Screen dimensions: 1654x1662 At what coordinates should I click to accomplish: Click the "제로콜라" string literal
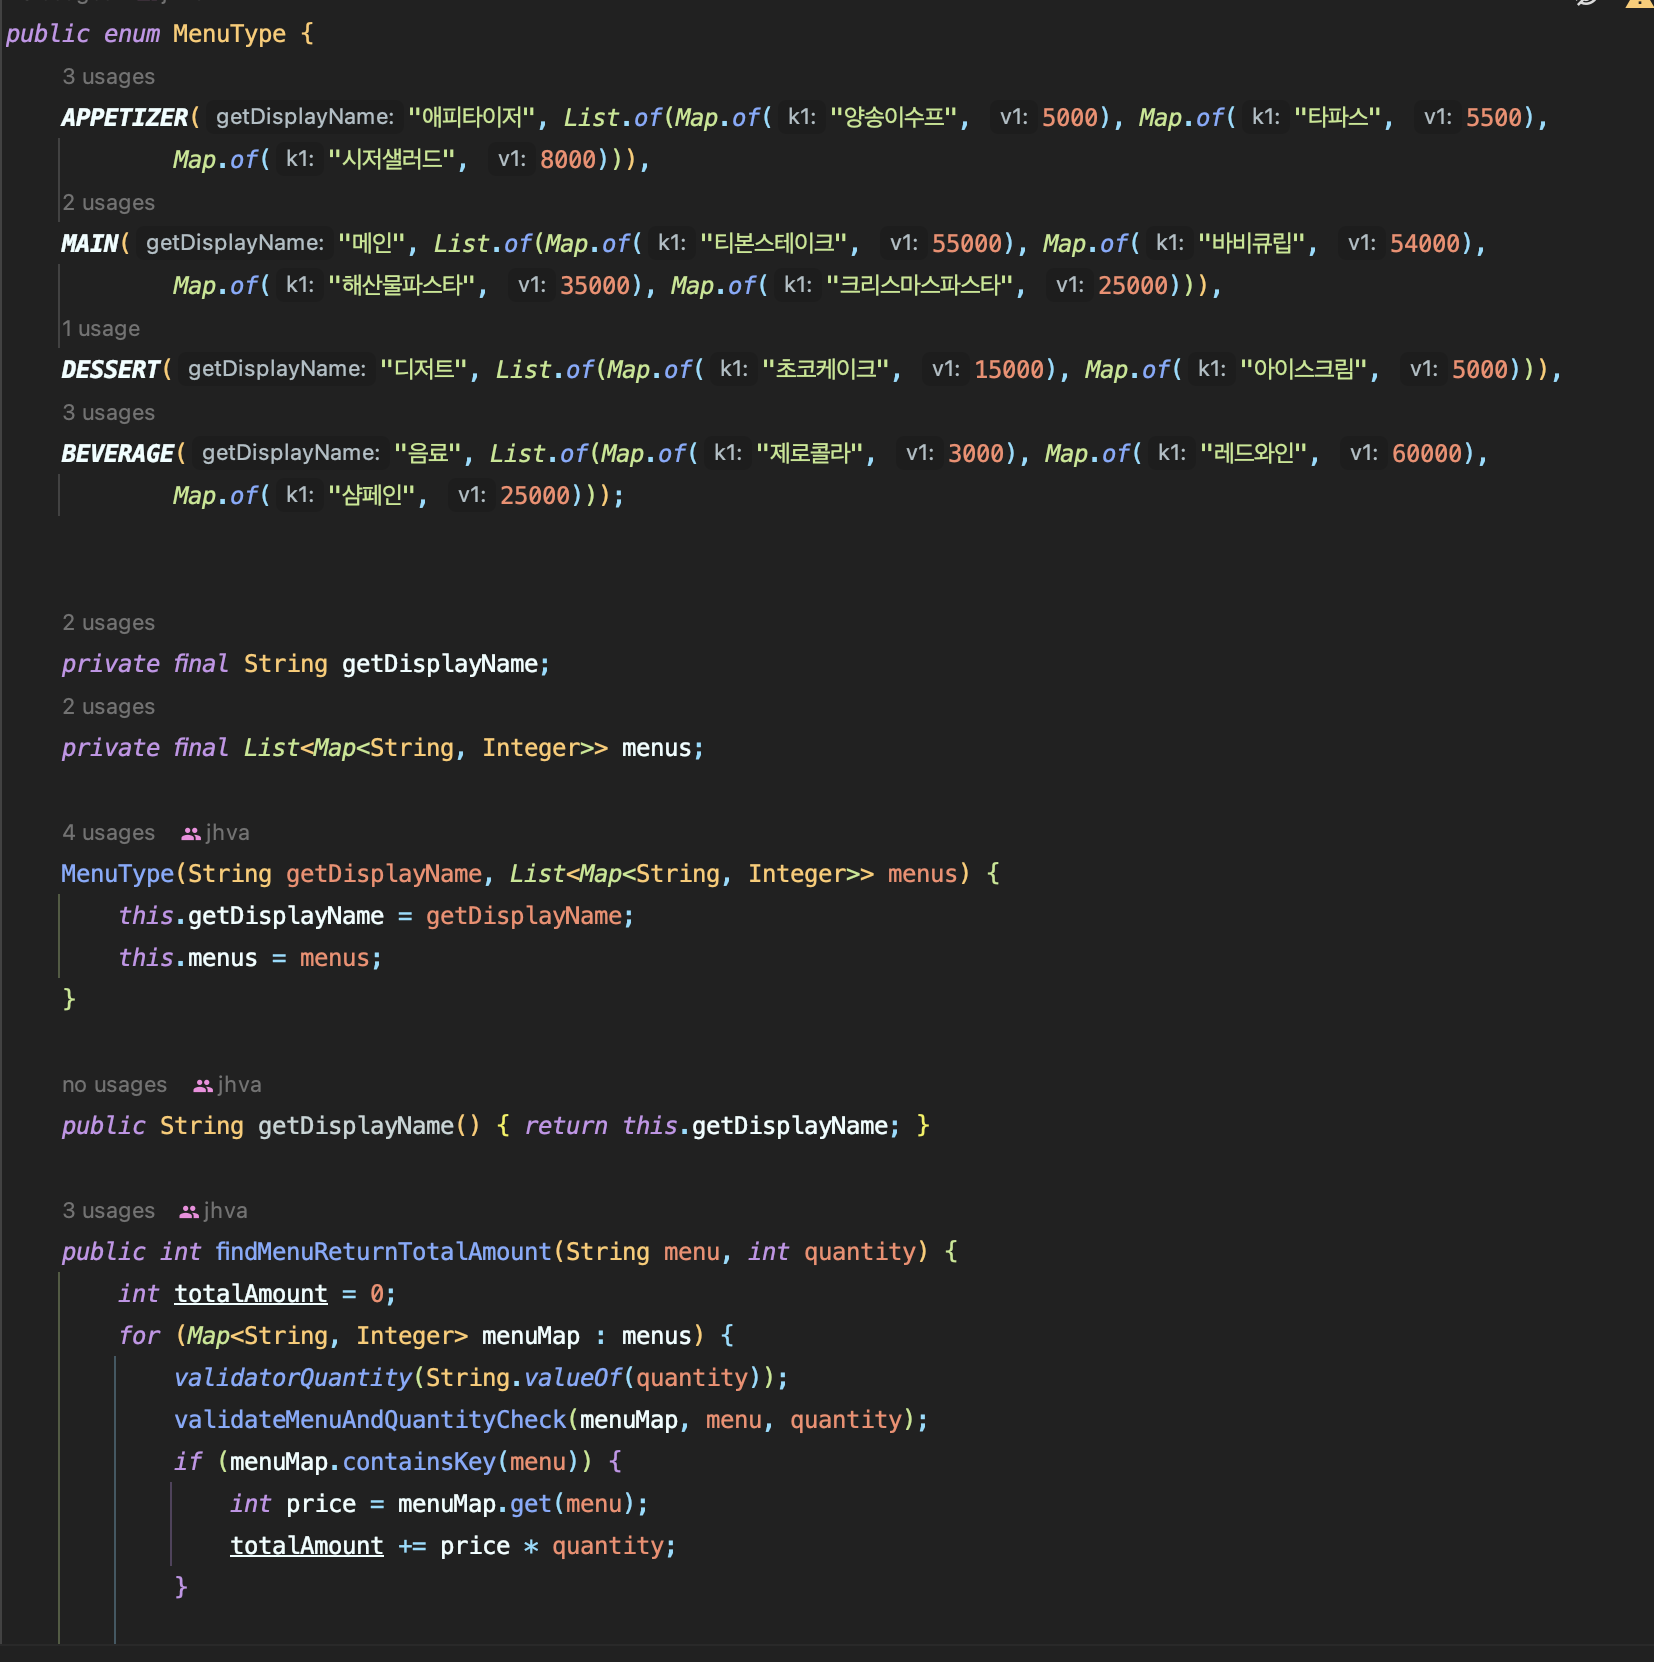810,454
